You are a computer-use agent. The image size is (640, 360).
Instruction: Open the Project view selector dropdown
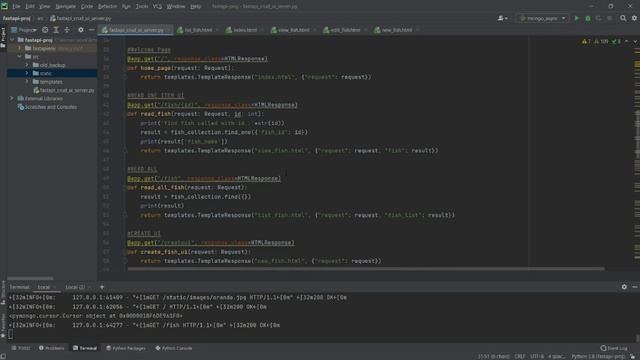[24, 30]
